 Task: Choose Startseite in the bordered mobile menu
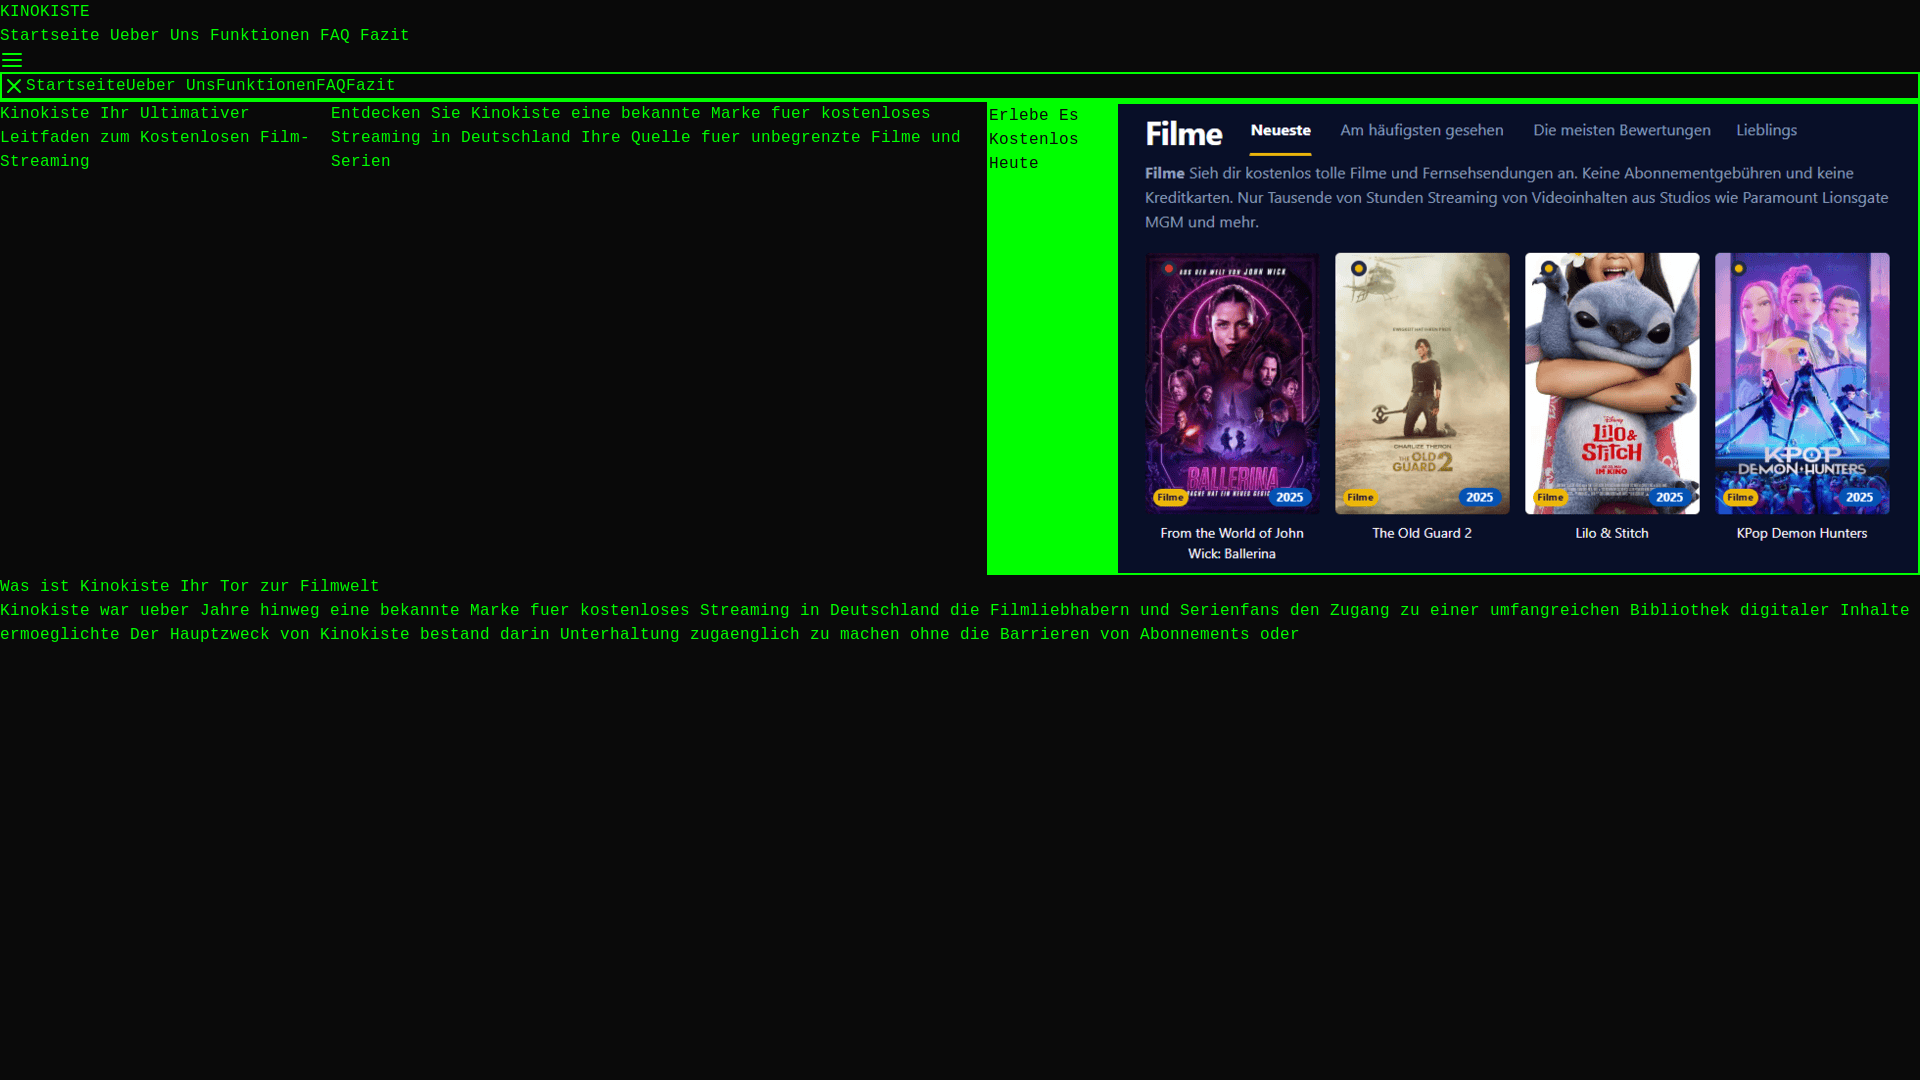click(x=76, y=86)
